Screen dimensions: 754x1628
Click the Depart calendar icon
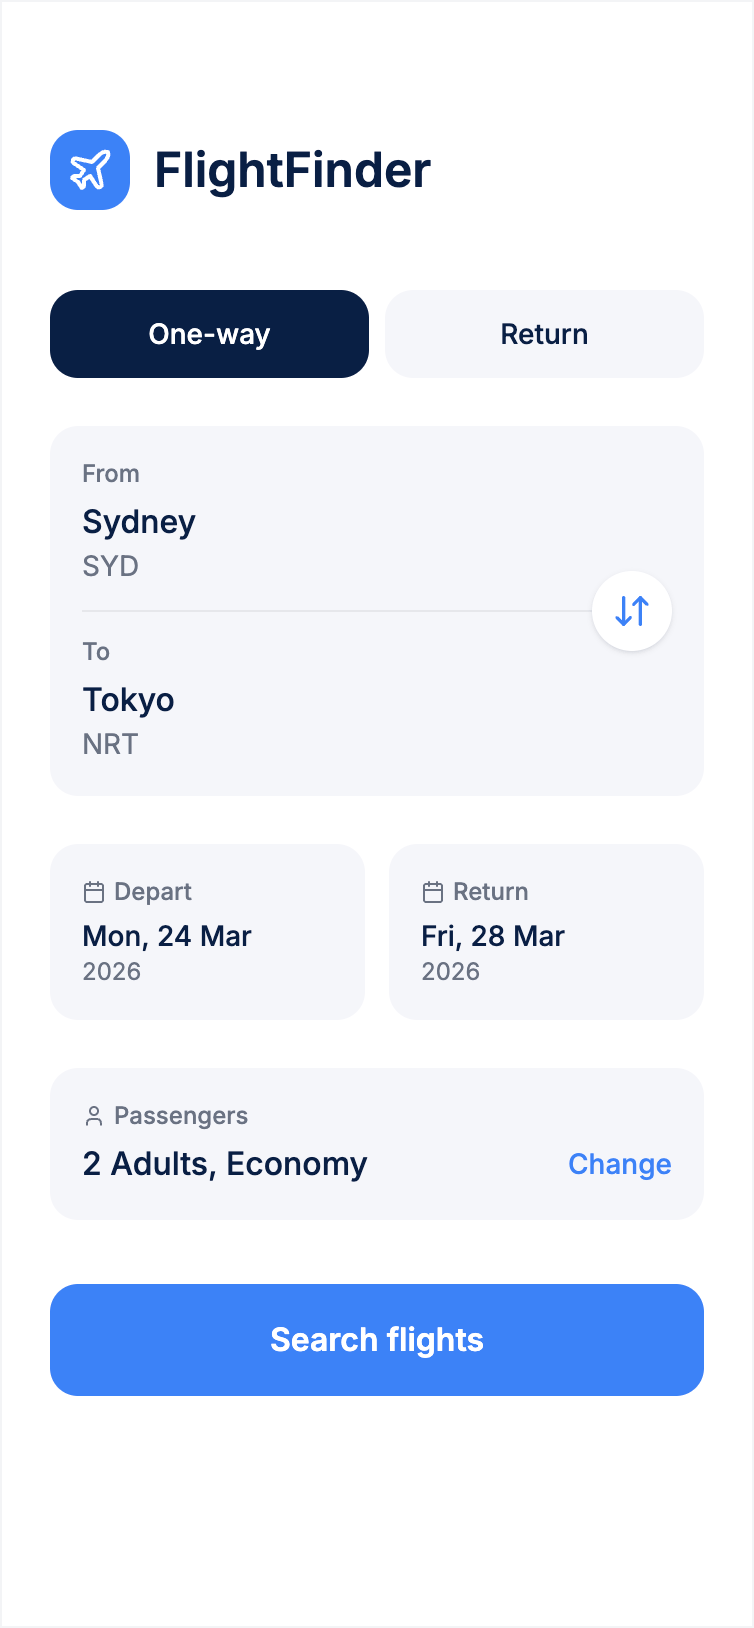tap(94, 892)
